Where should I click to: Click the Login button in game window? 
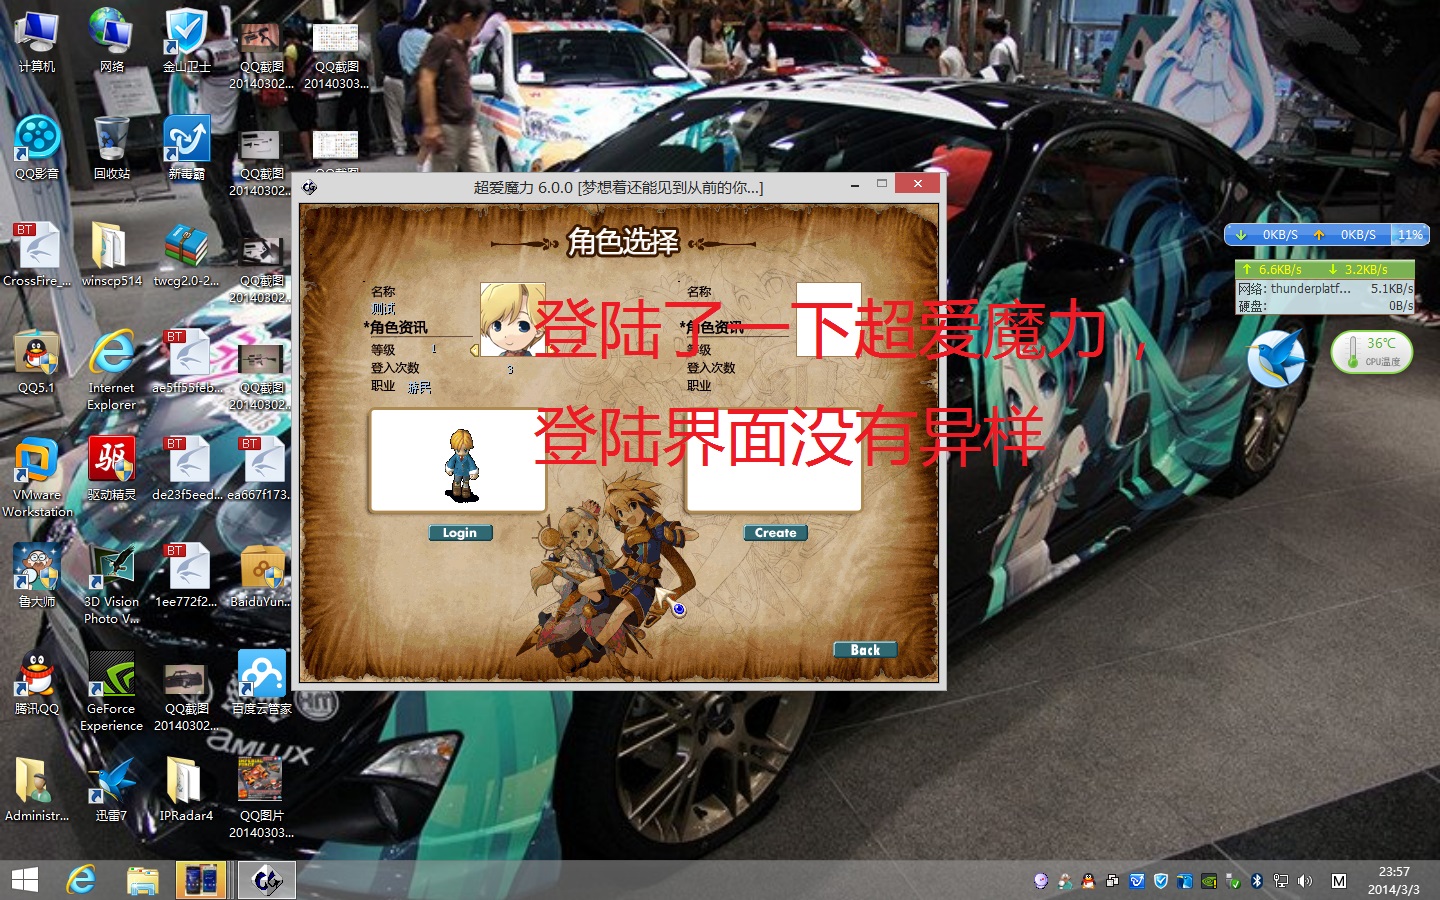pyautogui.click(x=460, y=533)
